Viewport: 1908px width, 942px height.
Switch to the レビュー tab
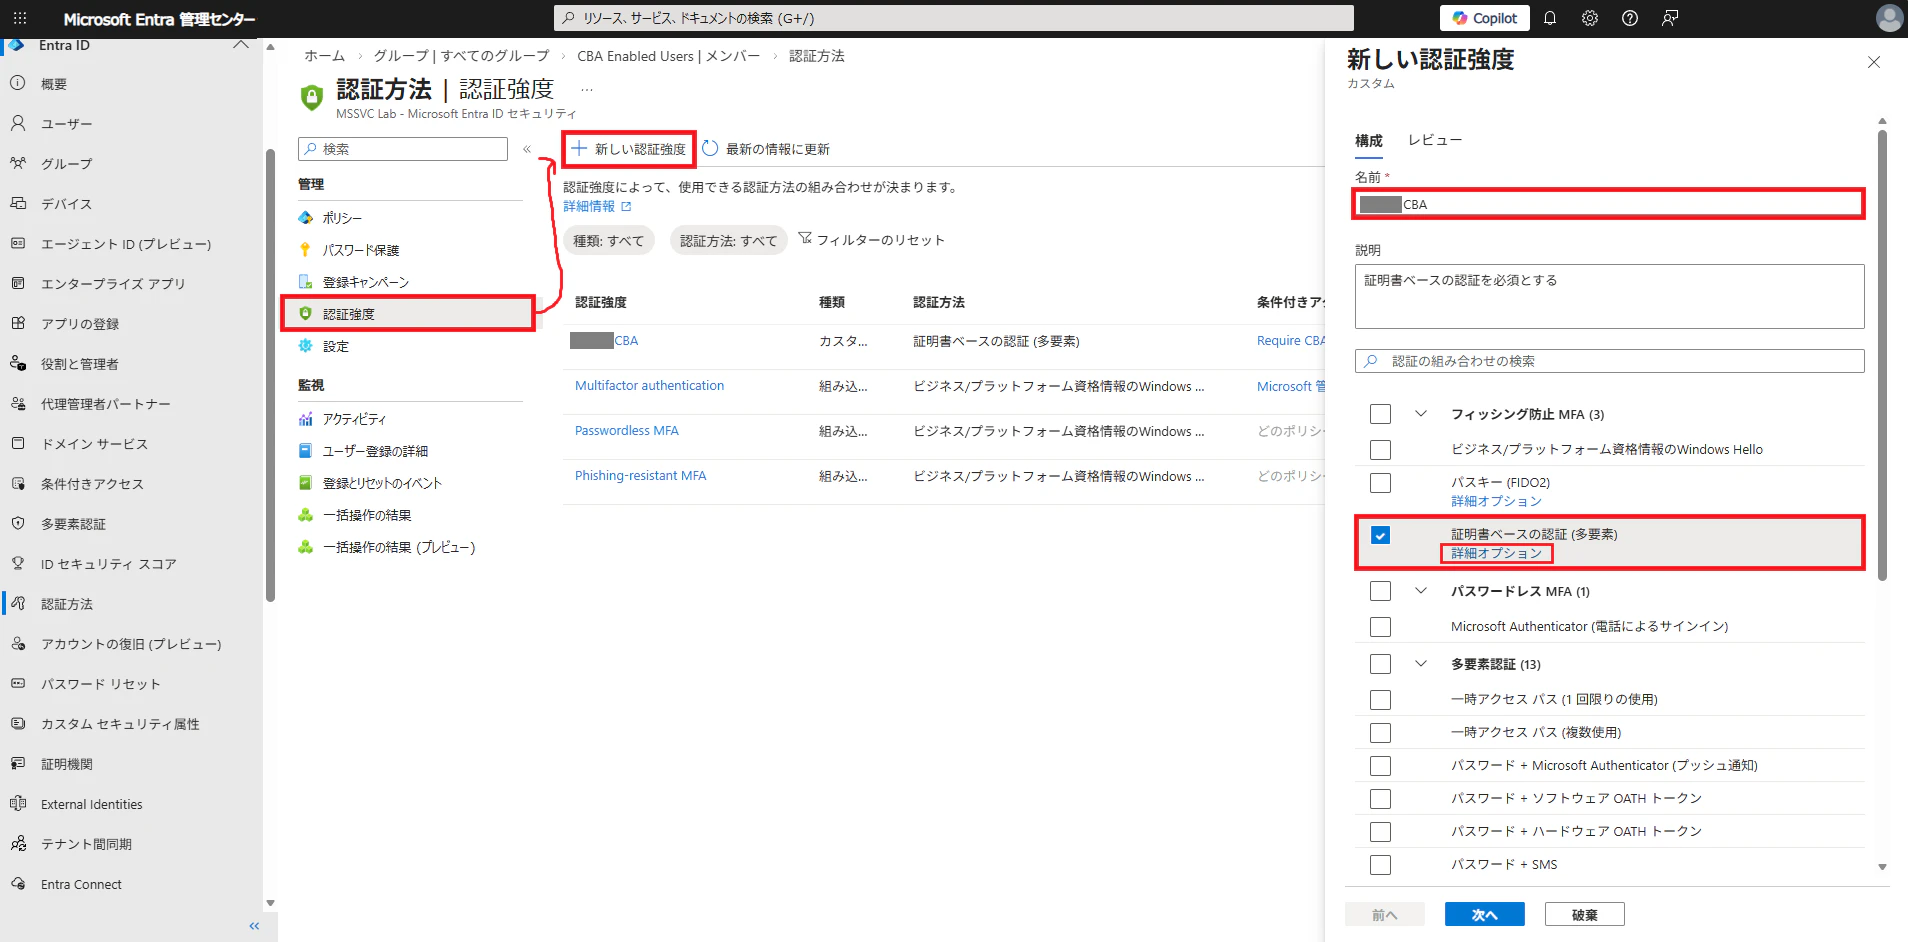coord(1435,140)
